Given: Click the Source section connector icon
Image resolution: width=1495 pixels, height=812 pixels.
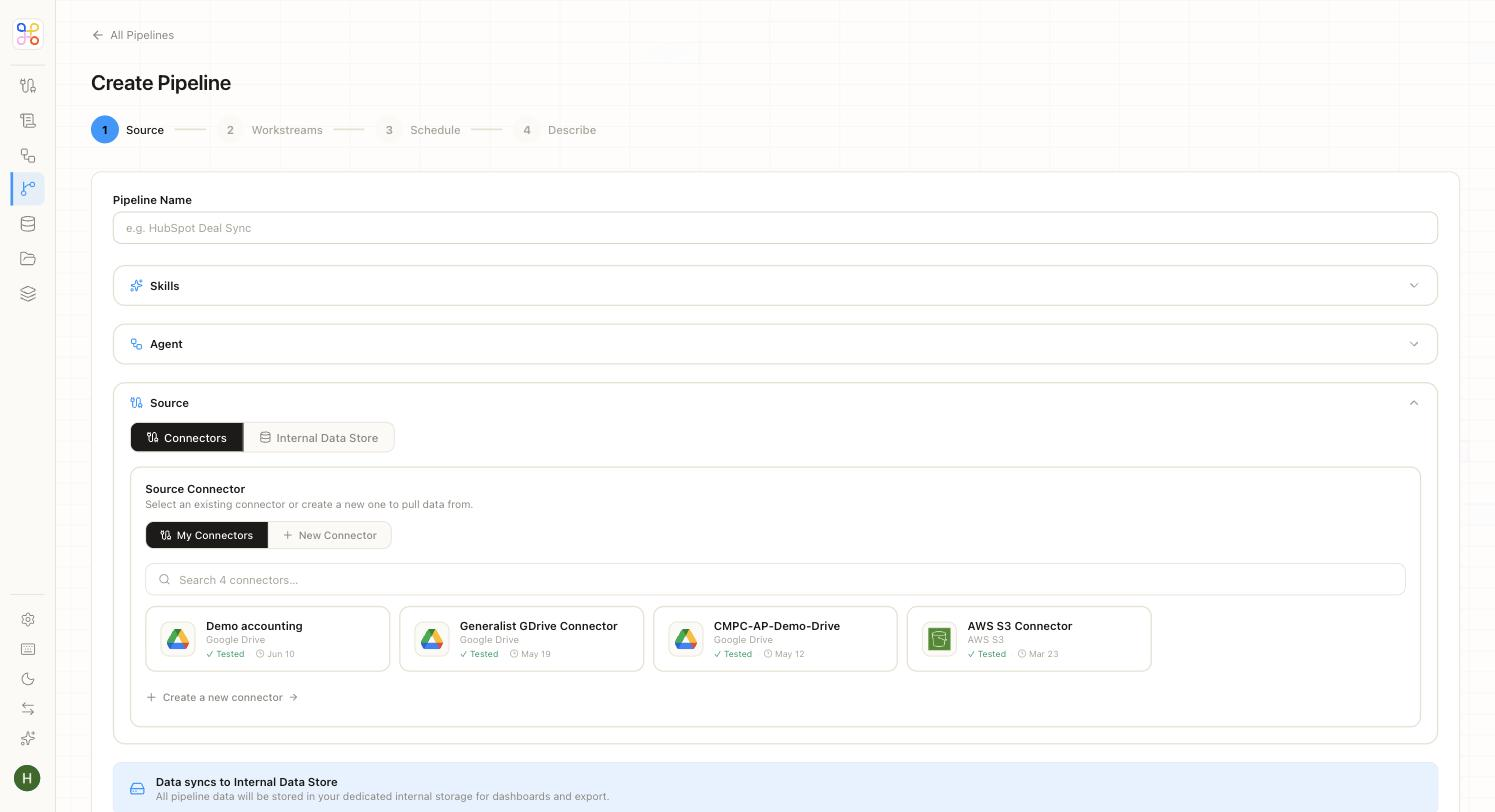Looking at the screenshot, I should pyautogui.click(x=136, y=403).
